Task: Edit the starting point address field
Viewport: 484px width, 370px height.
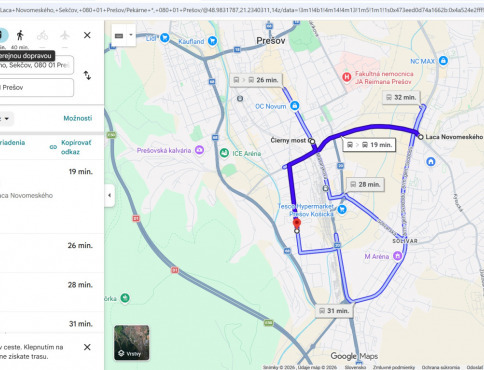Action: (x=37, y=65)
